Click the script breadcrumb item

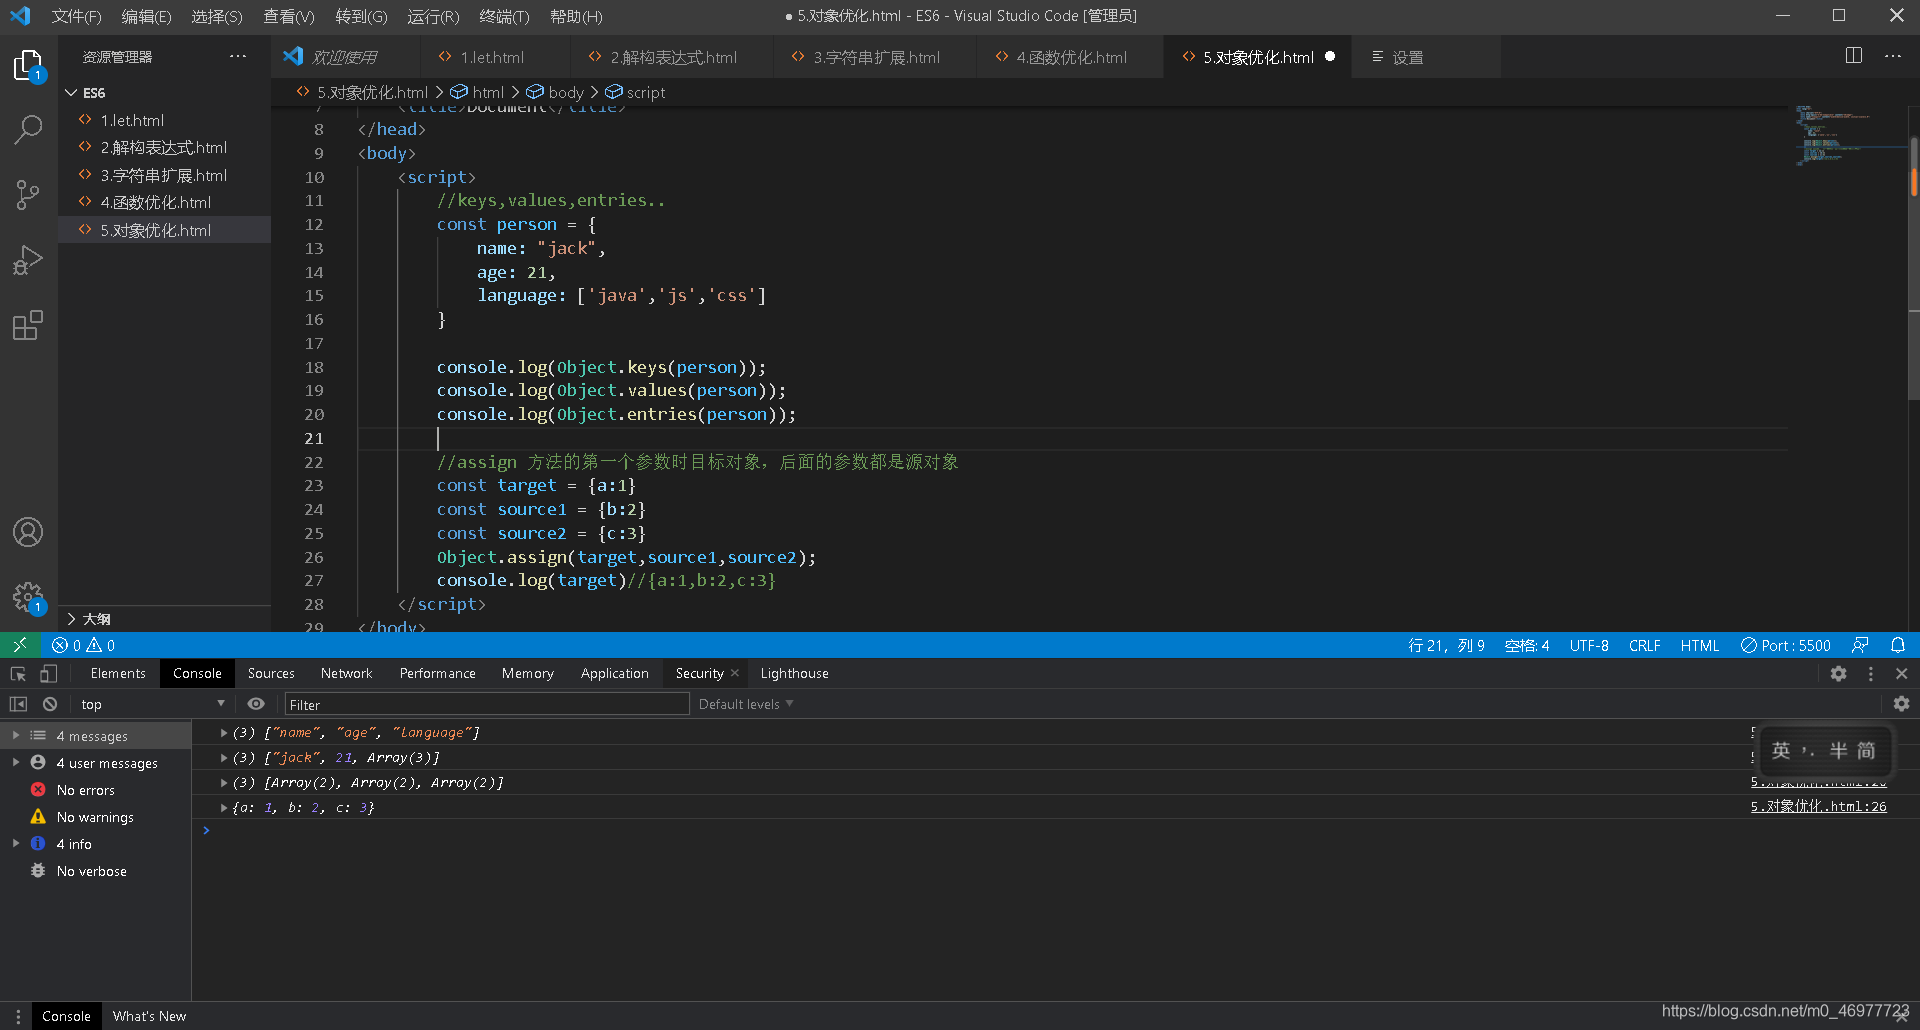pos(636,92)
